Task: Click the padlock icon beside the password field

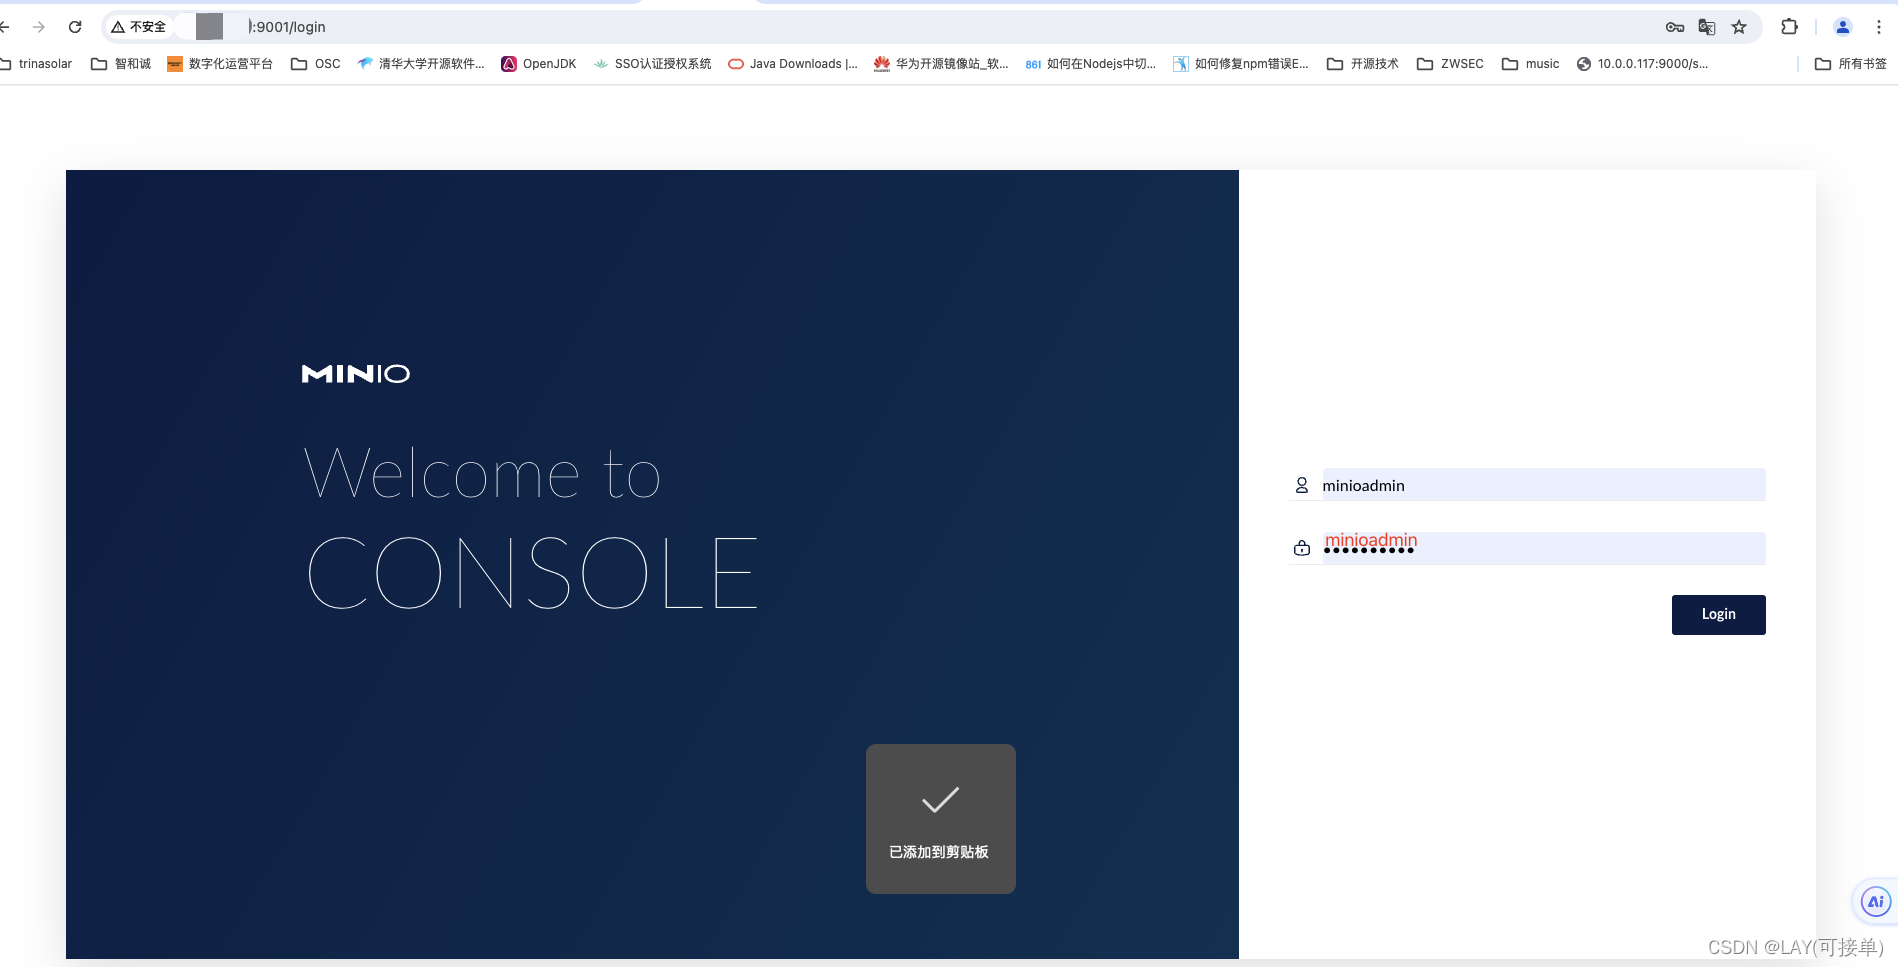Action: (1301, 548)
